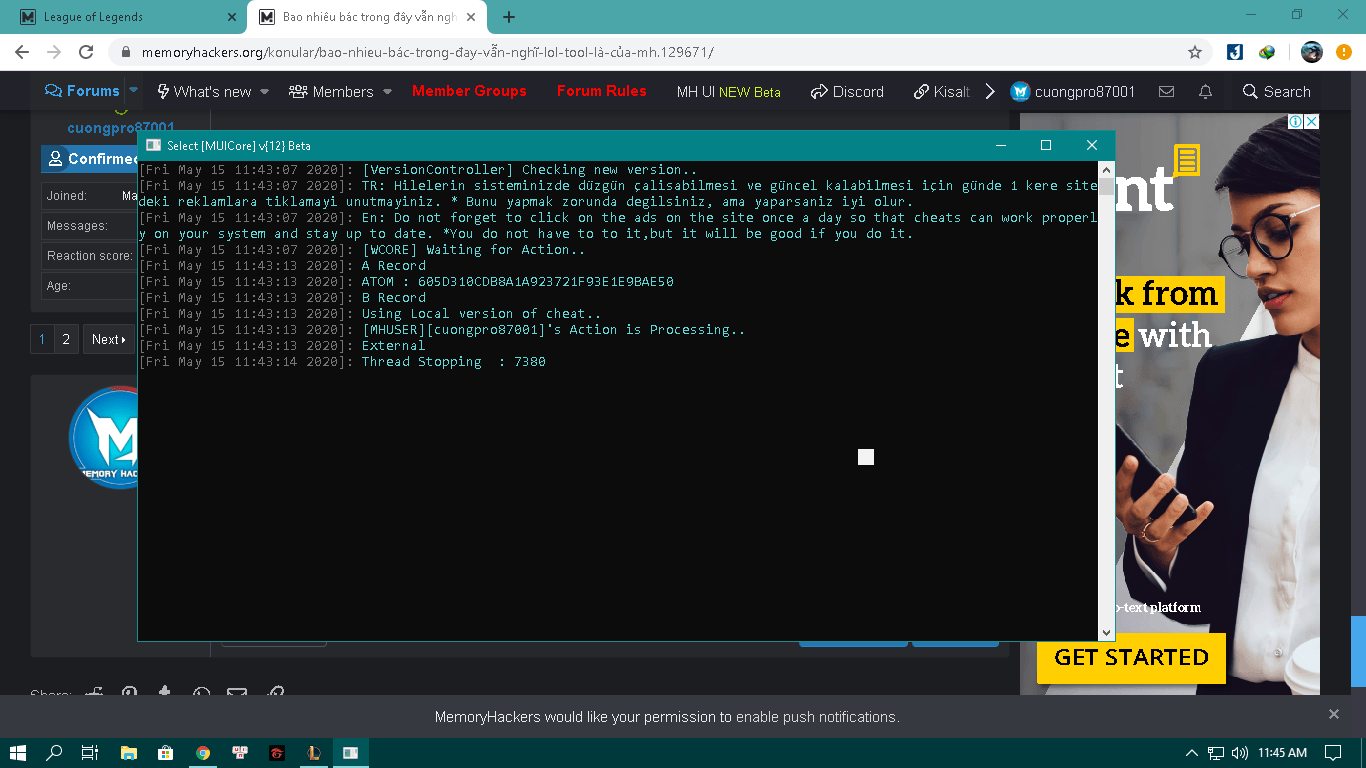Click the Search button in forum navbar
This screenshot has height=768, width=1366.
[1276, 92]
